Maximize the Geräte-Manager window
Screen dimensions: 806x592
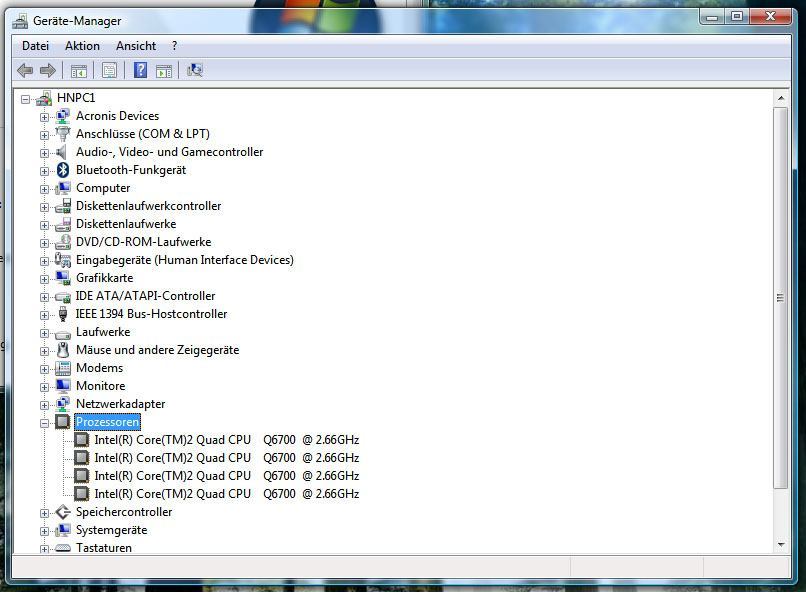pyautogui.click(x=737, y=17)
